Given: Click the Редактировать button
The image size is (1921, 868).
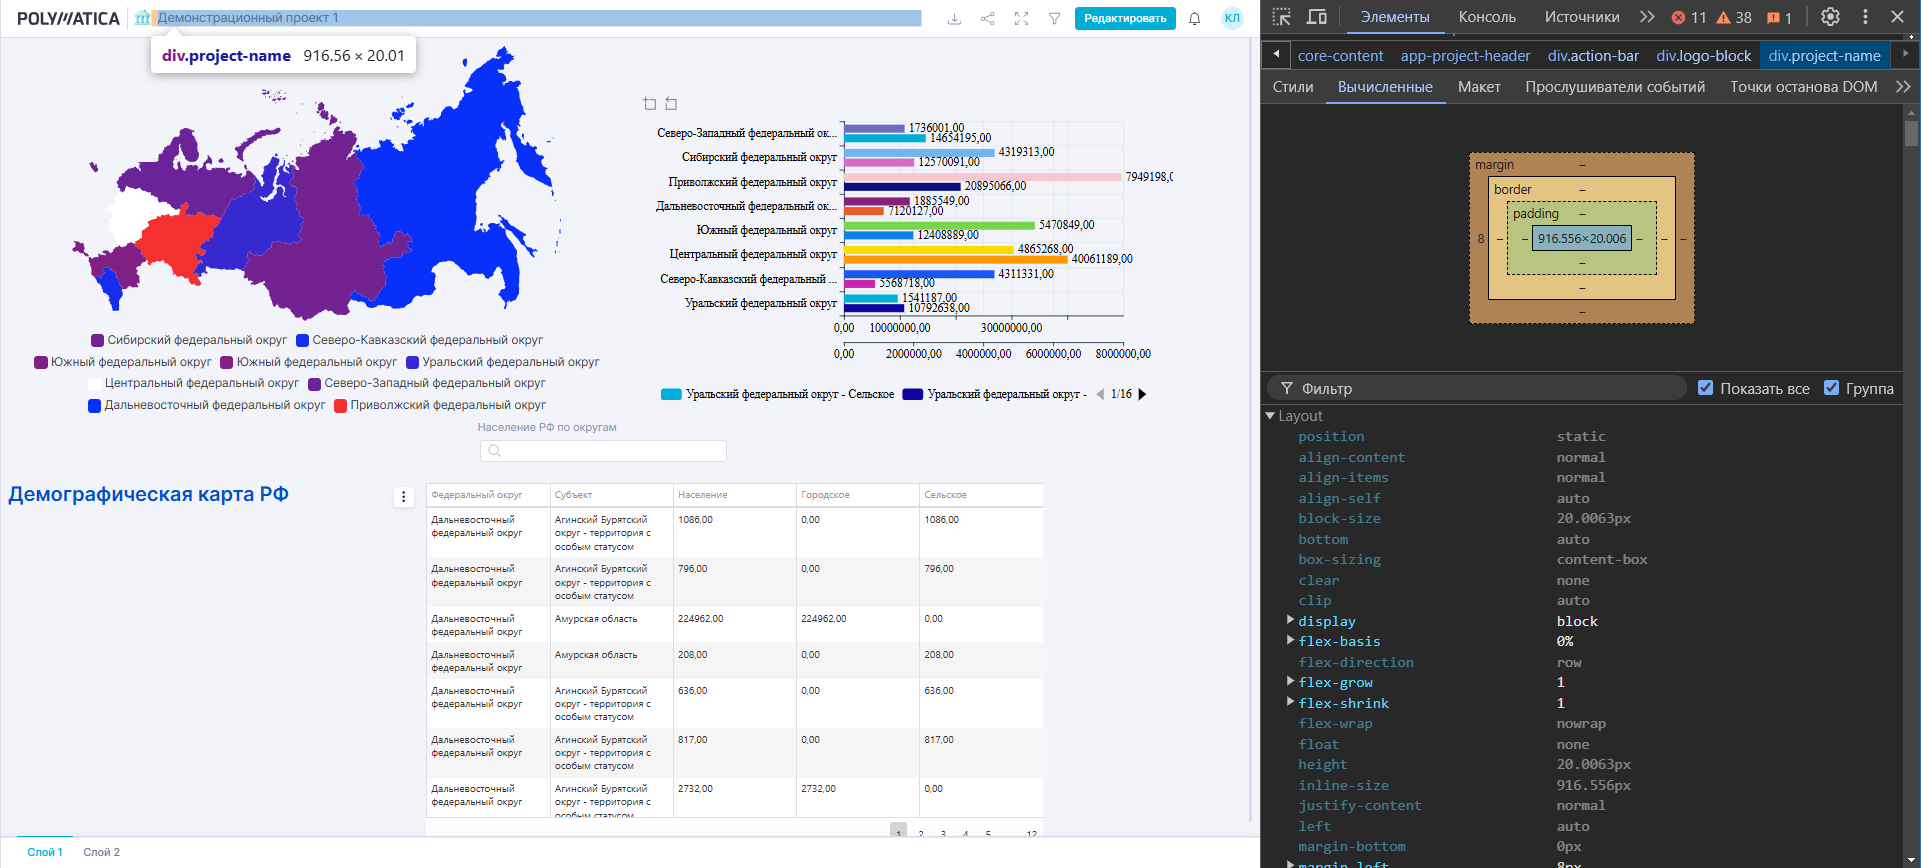Looking at the screenshot, I should 1125,19.
